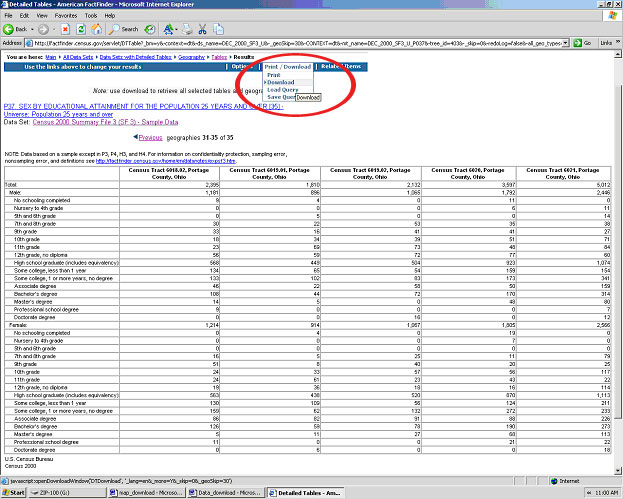Click the page icon in the Address bar
The image size is (623, 499).
29,43
